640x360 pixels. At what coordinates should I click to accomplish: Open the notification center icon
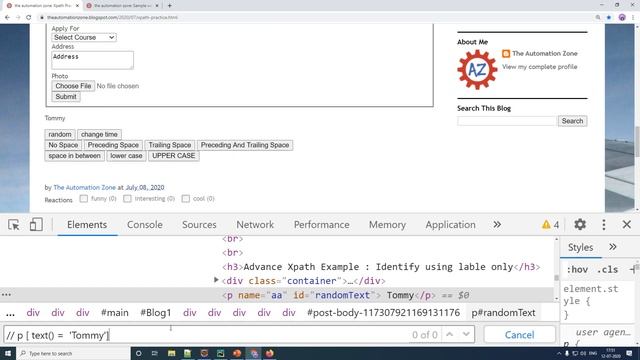tap(629, 353)
